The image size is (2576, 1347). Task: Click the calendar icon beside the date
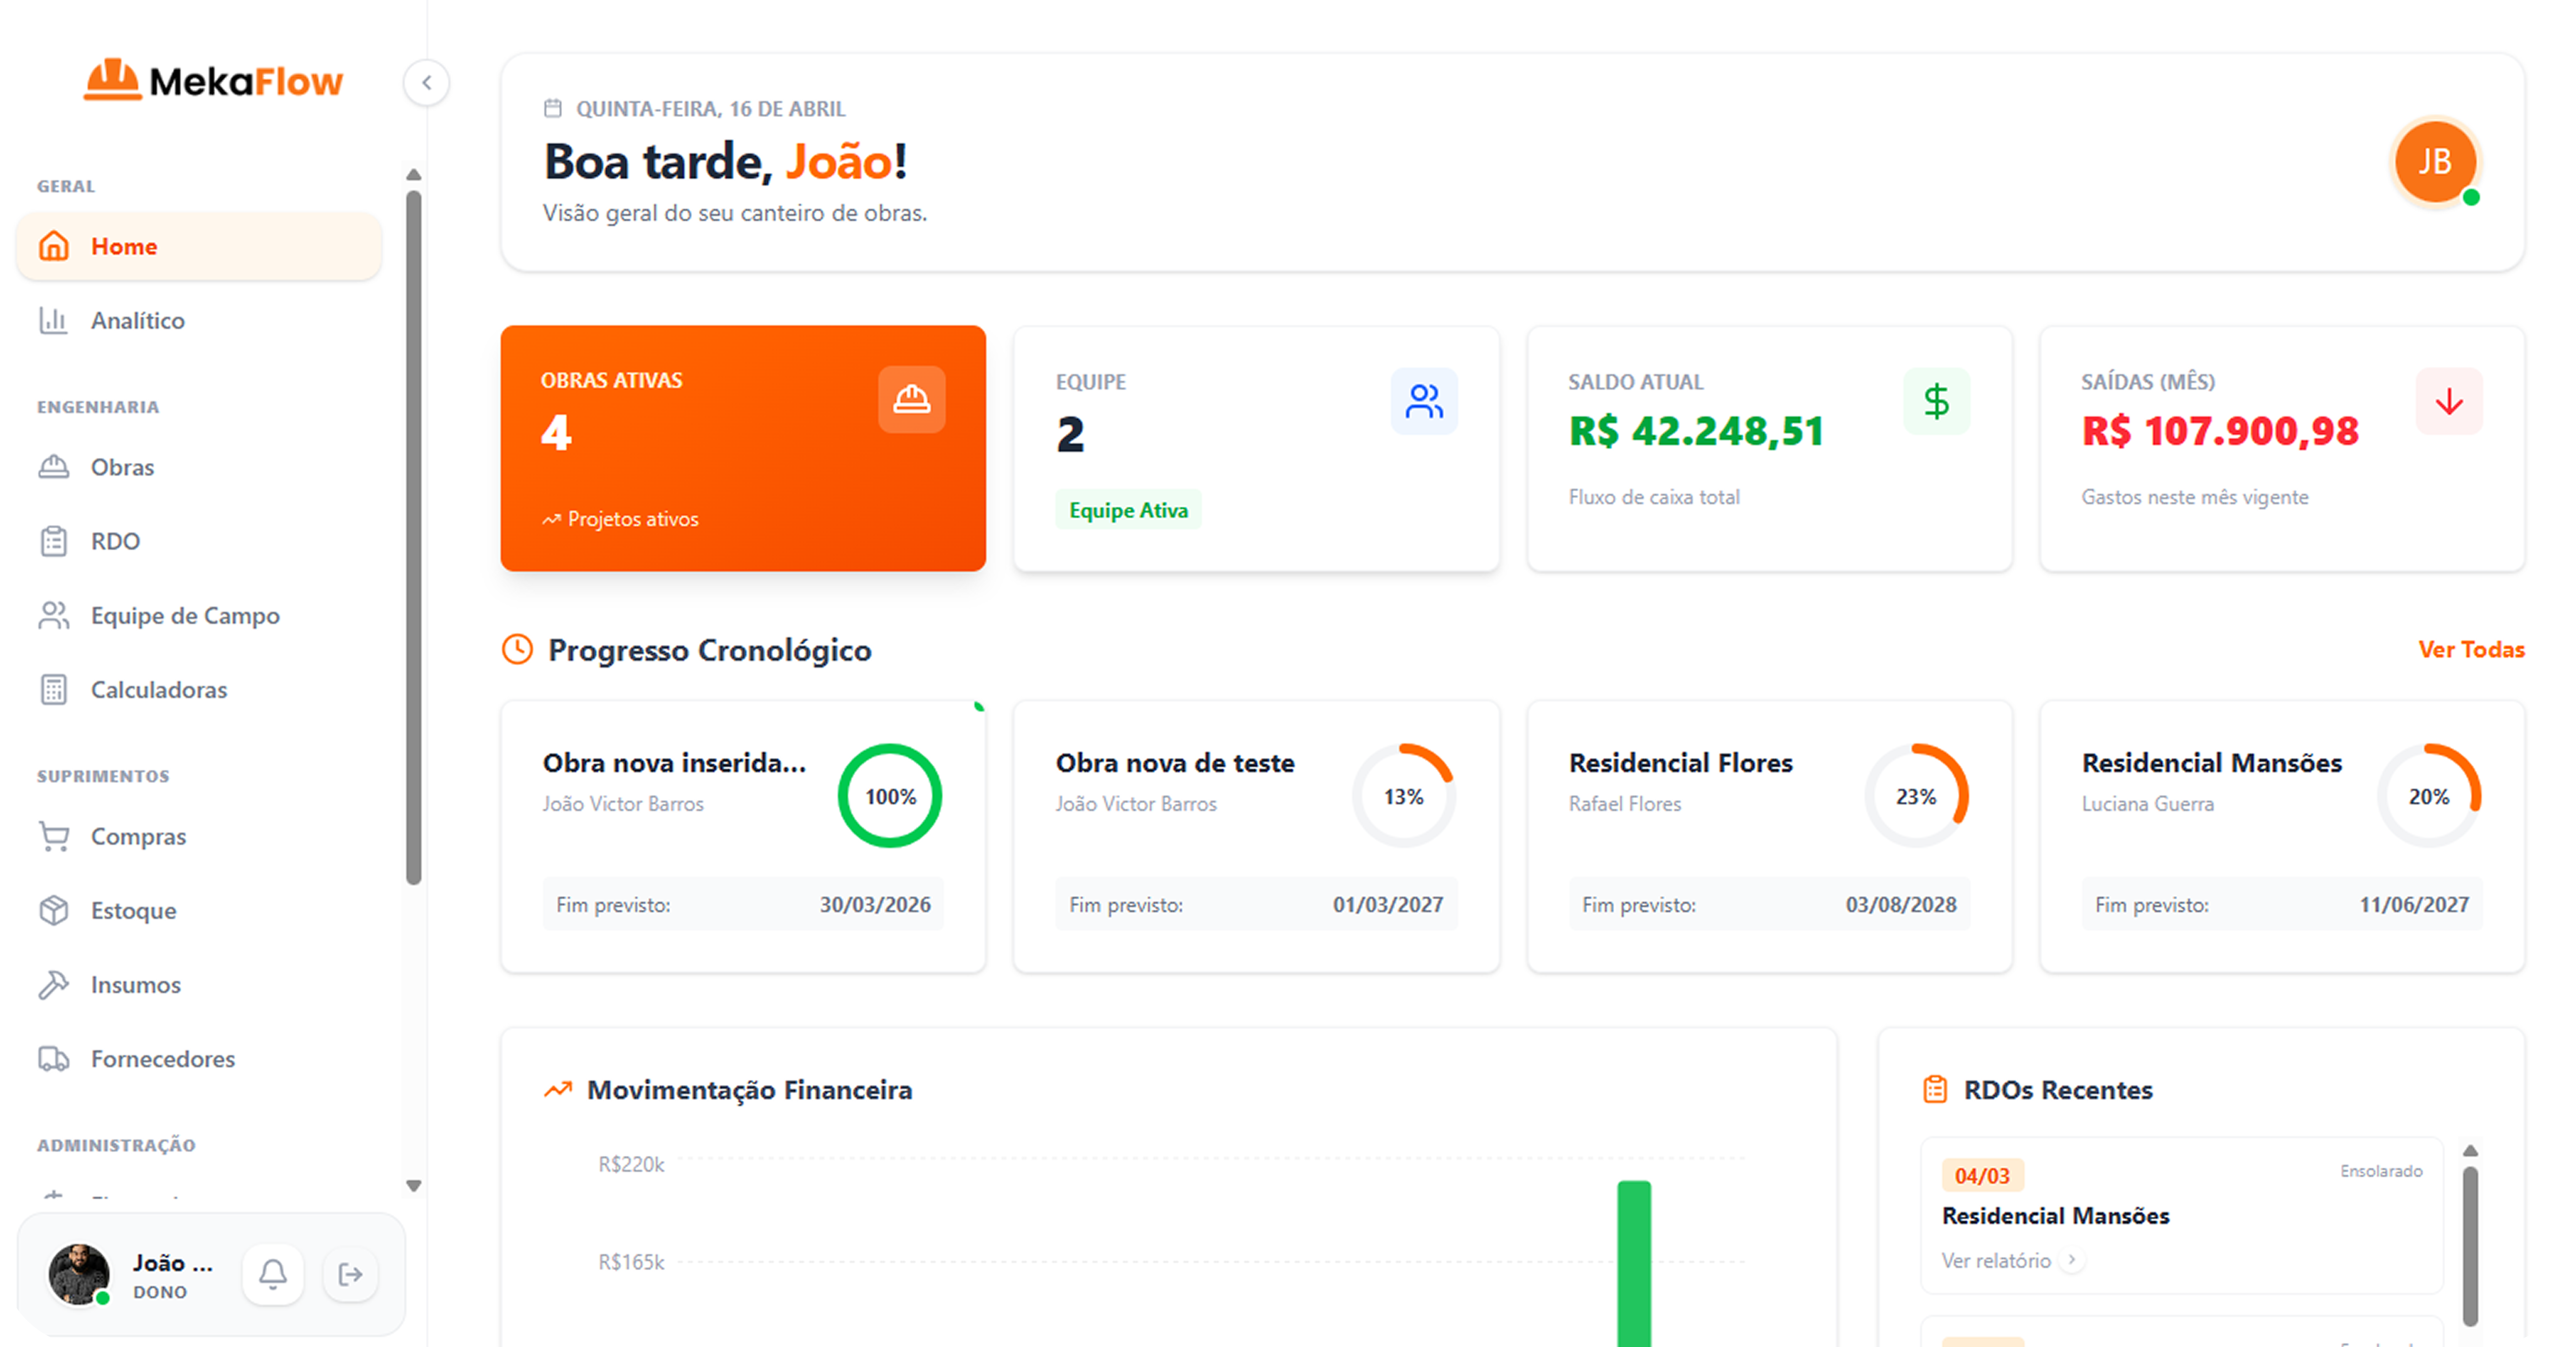[553, 108]
